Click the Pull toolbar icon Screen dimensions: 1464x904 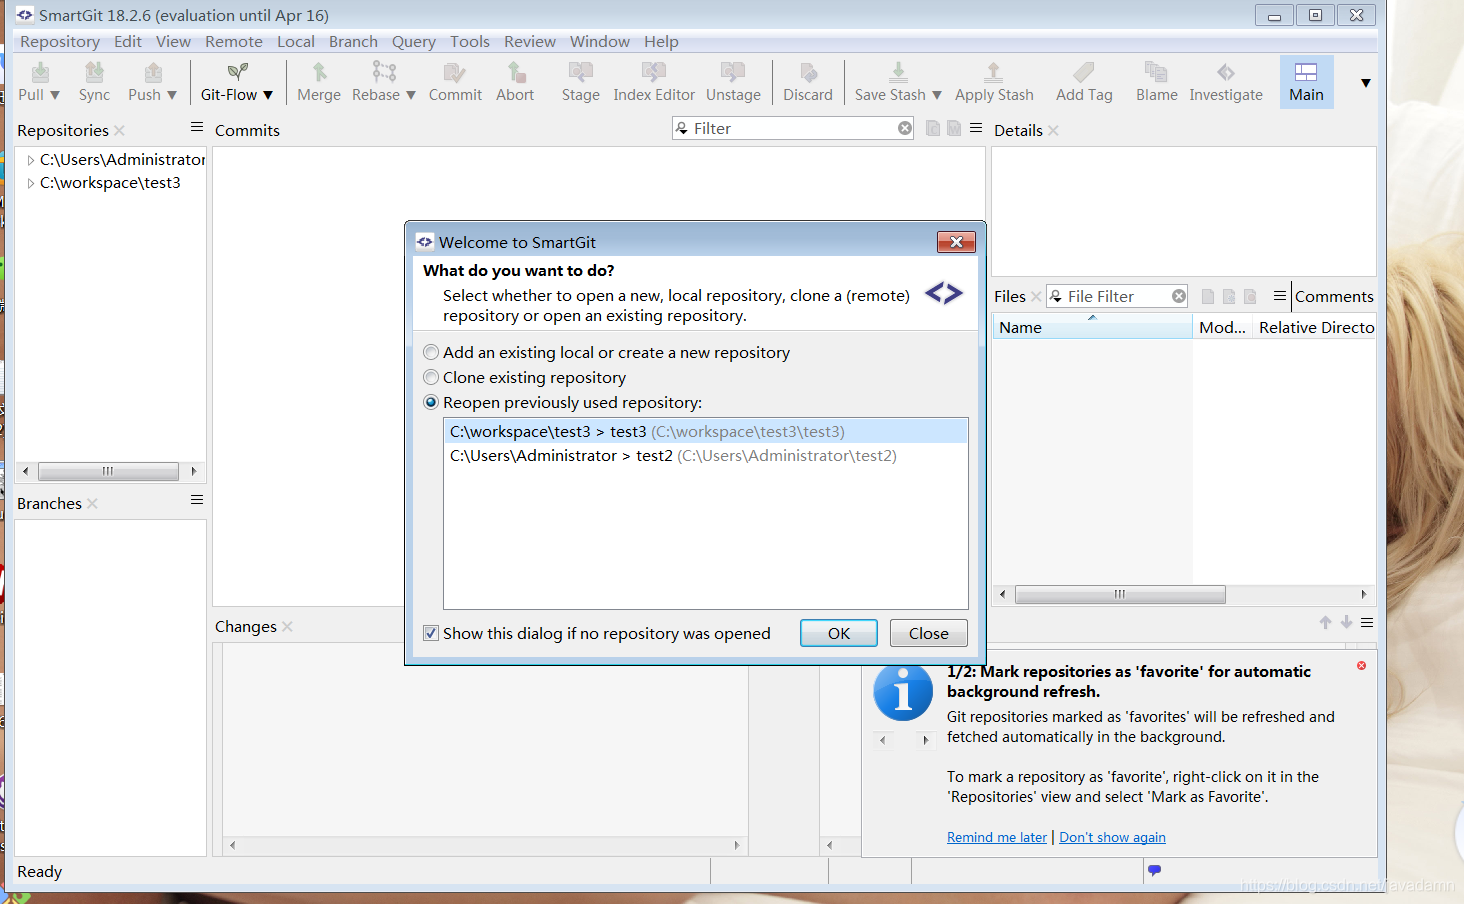coord(39,73)
